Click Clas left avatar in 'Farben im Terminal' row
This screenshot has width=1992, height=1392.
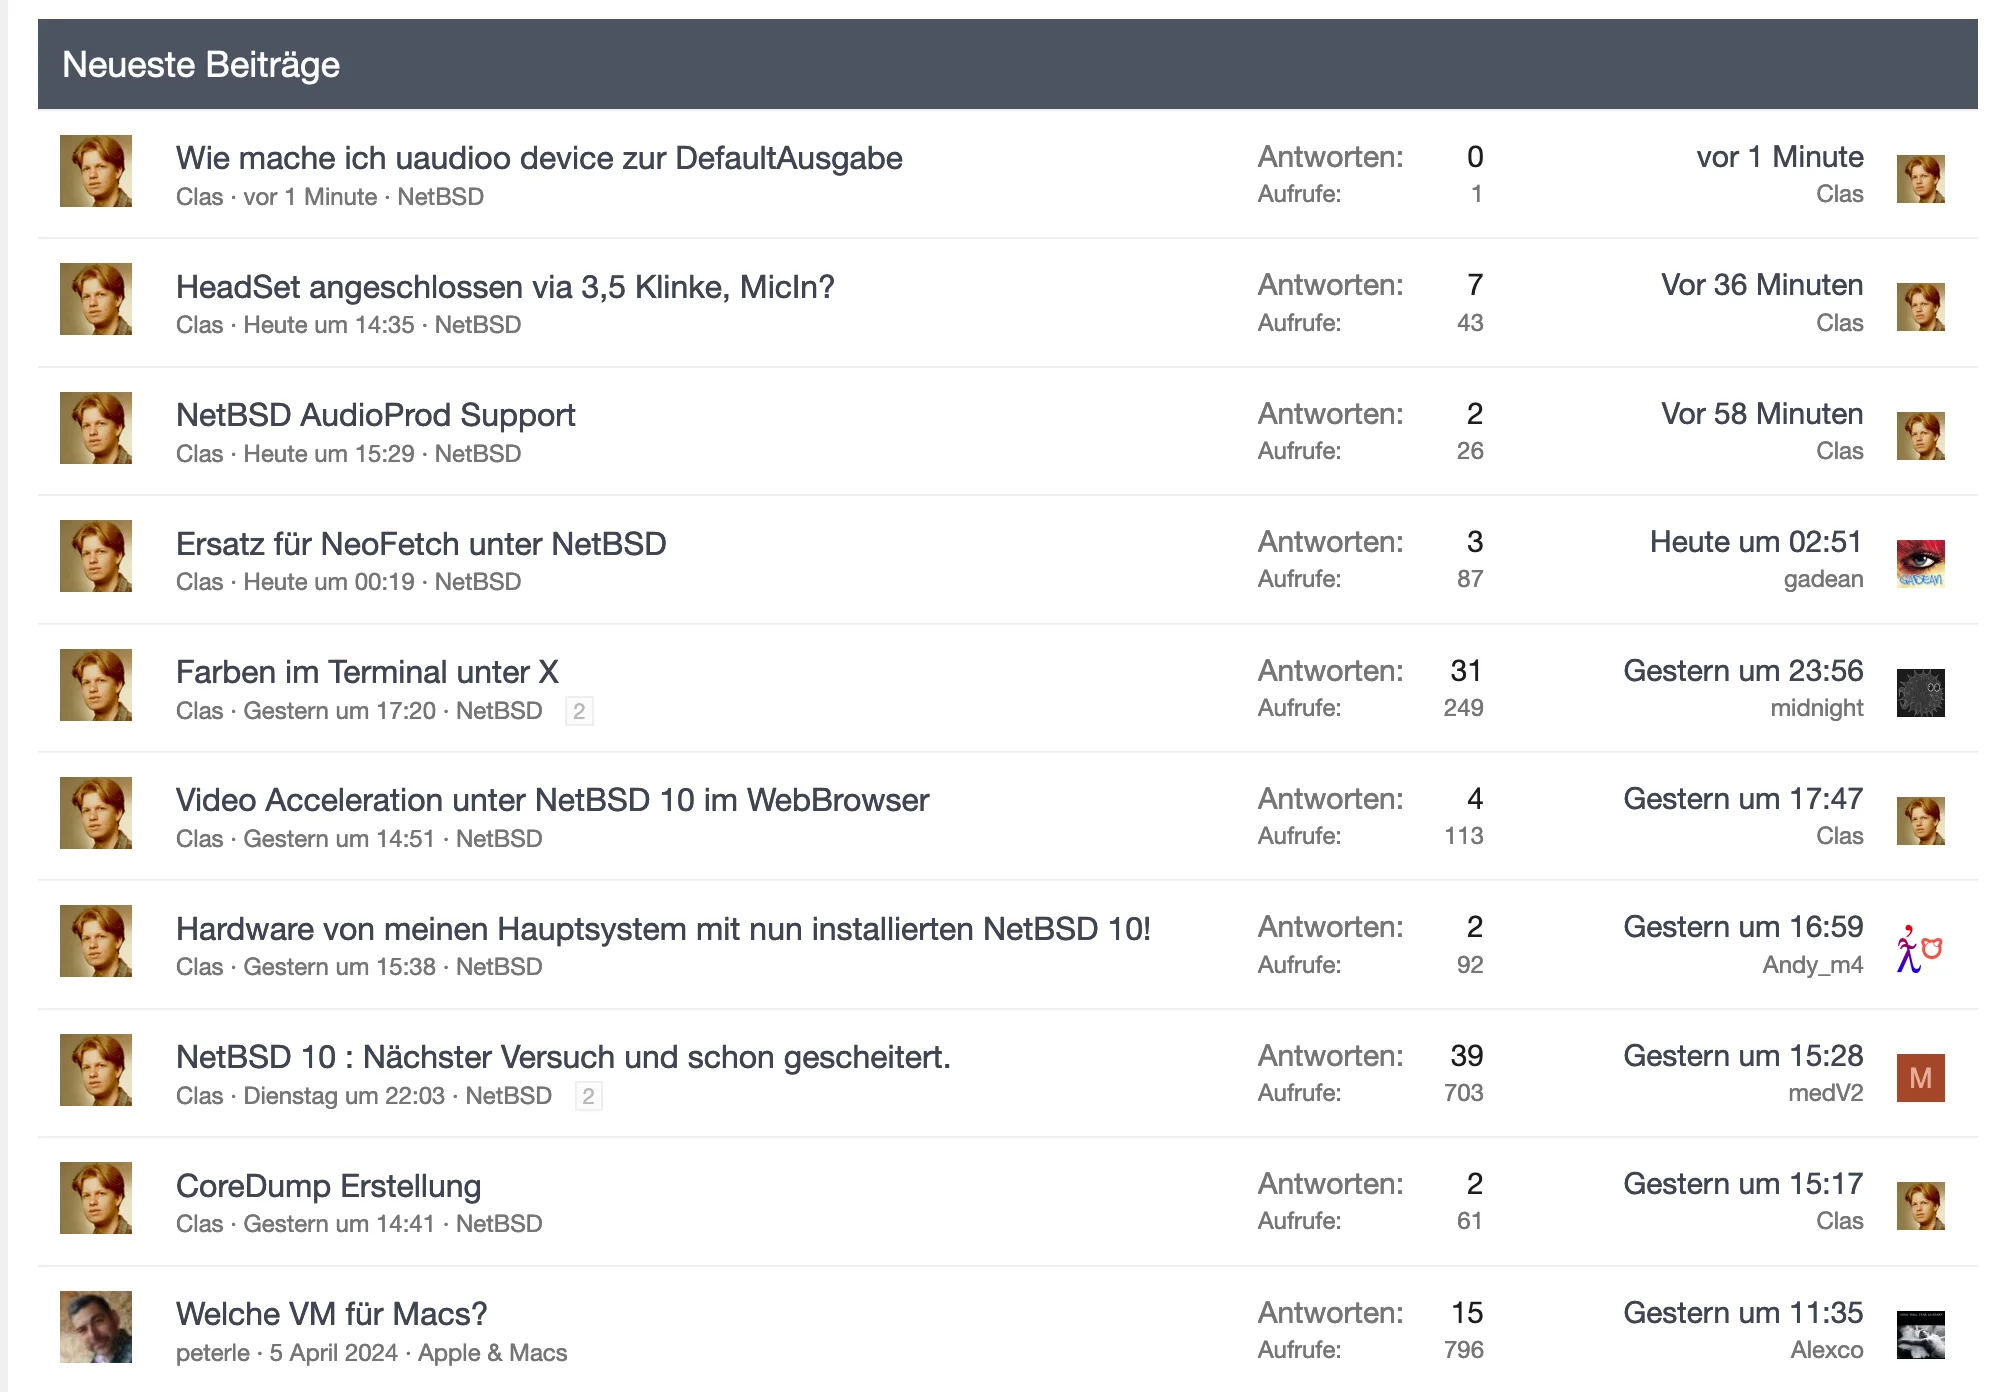[96, 685]
